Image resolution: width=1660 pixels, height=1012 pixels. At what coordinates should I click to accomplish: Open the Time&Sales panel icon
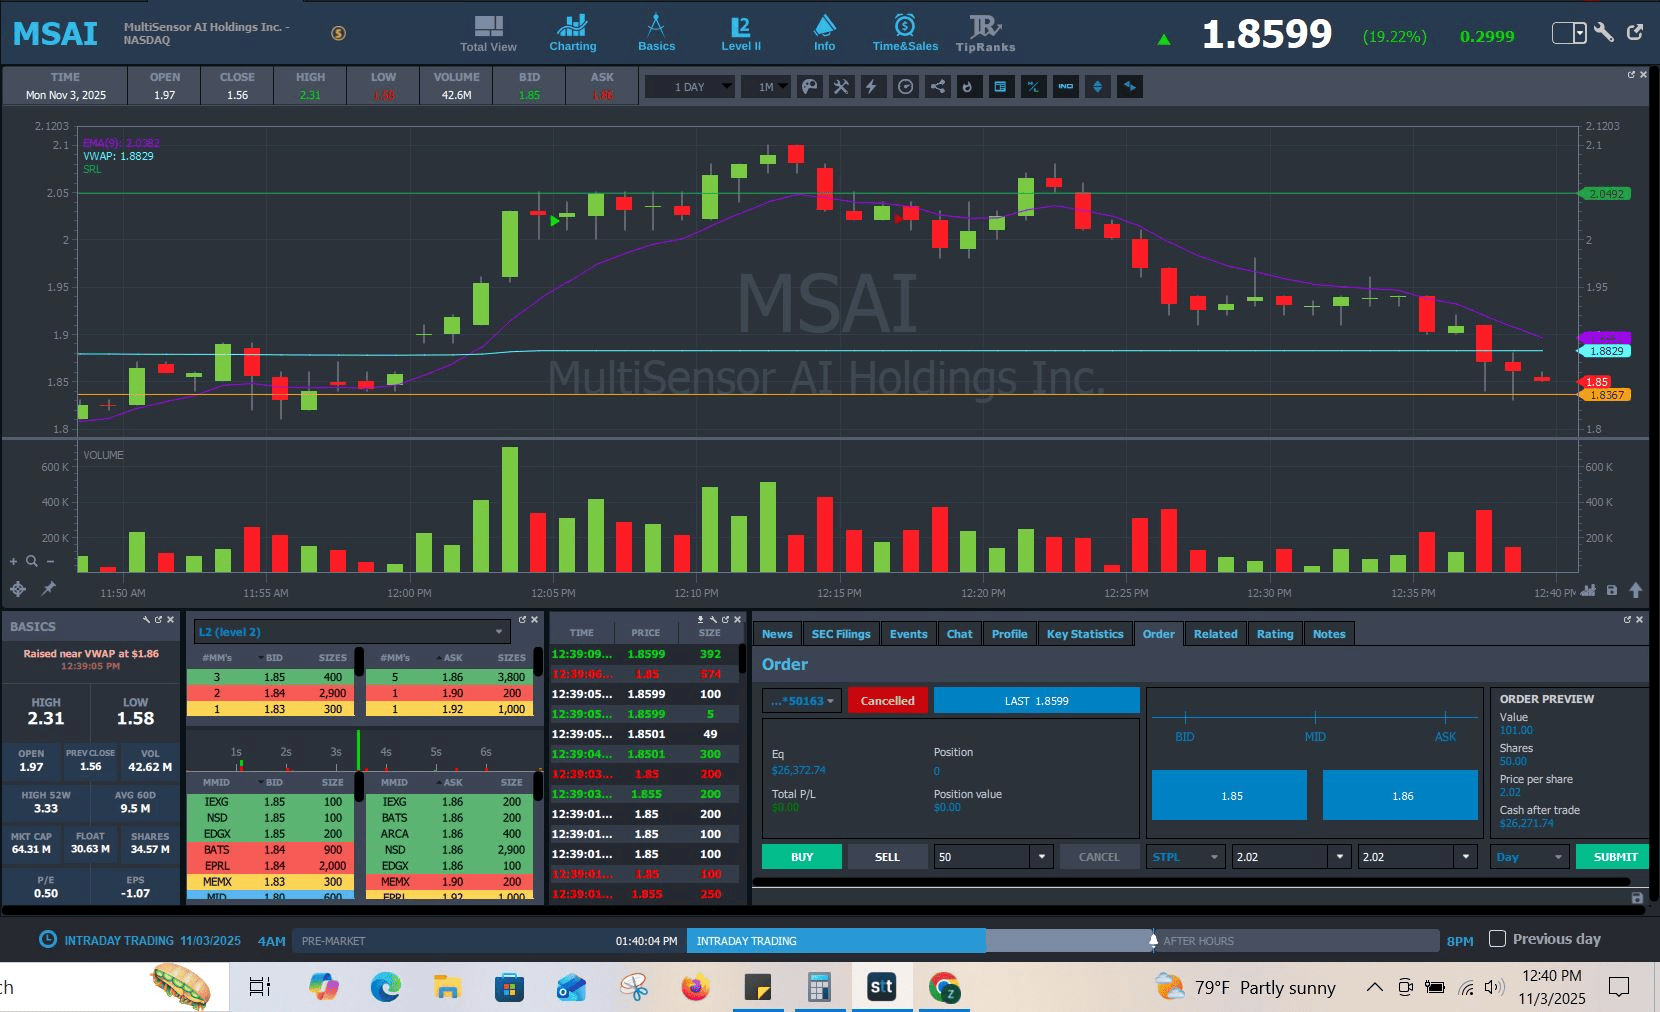click(904, 33)
